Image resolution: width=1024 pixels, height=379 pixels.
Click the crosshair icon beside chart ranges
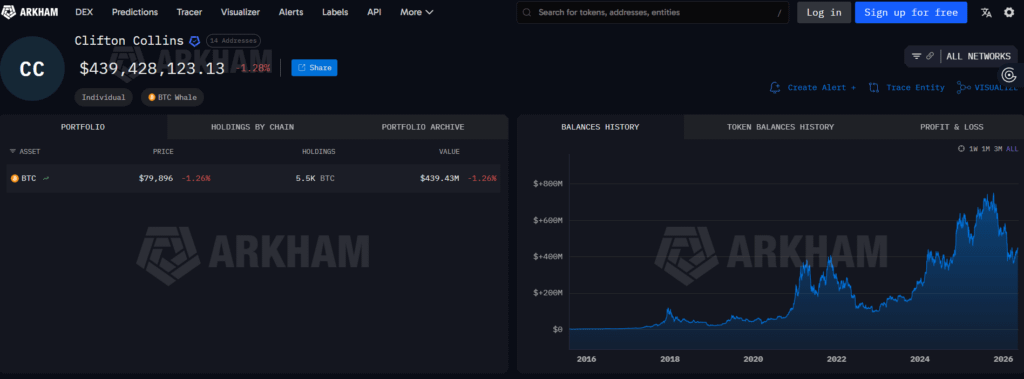(961, 149)
